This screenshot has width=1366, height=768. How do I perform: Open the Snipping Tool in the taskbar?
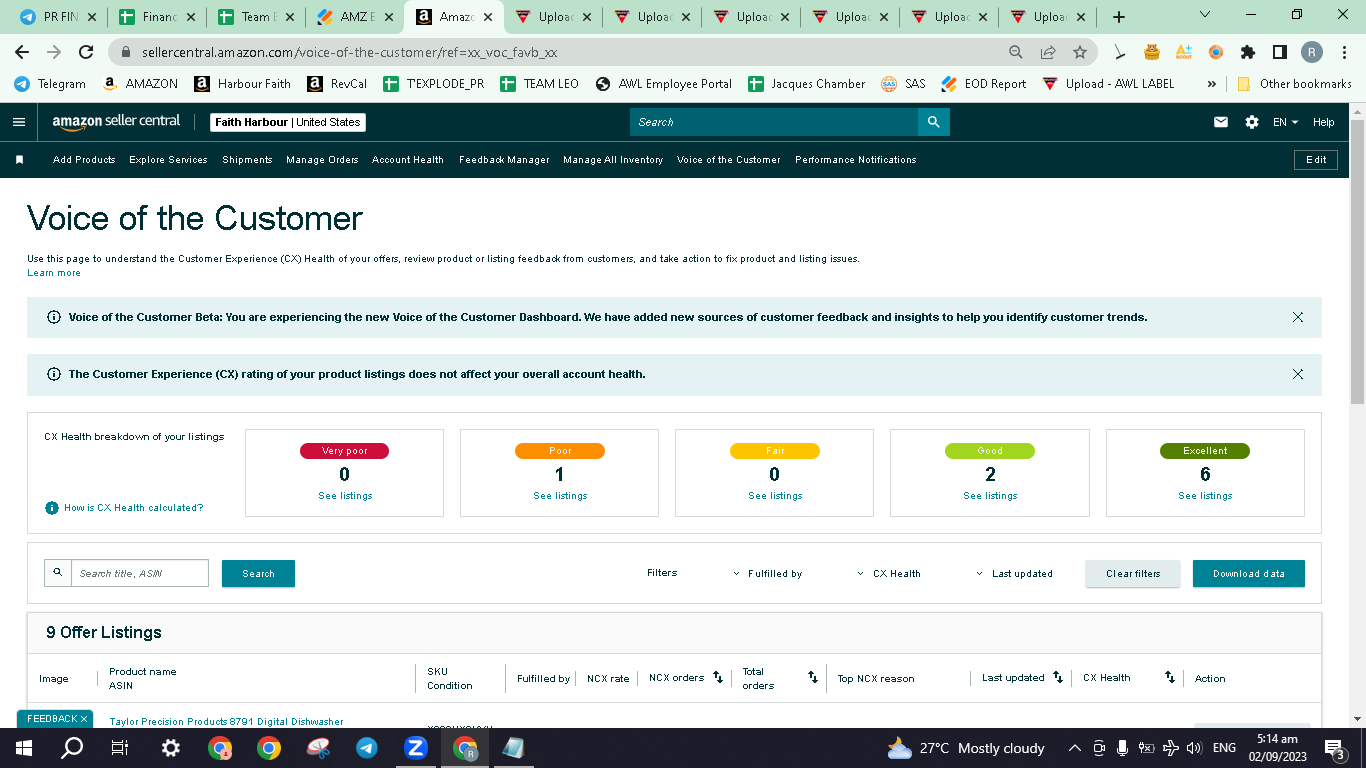[318, 748]
